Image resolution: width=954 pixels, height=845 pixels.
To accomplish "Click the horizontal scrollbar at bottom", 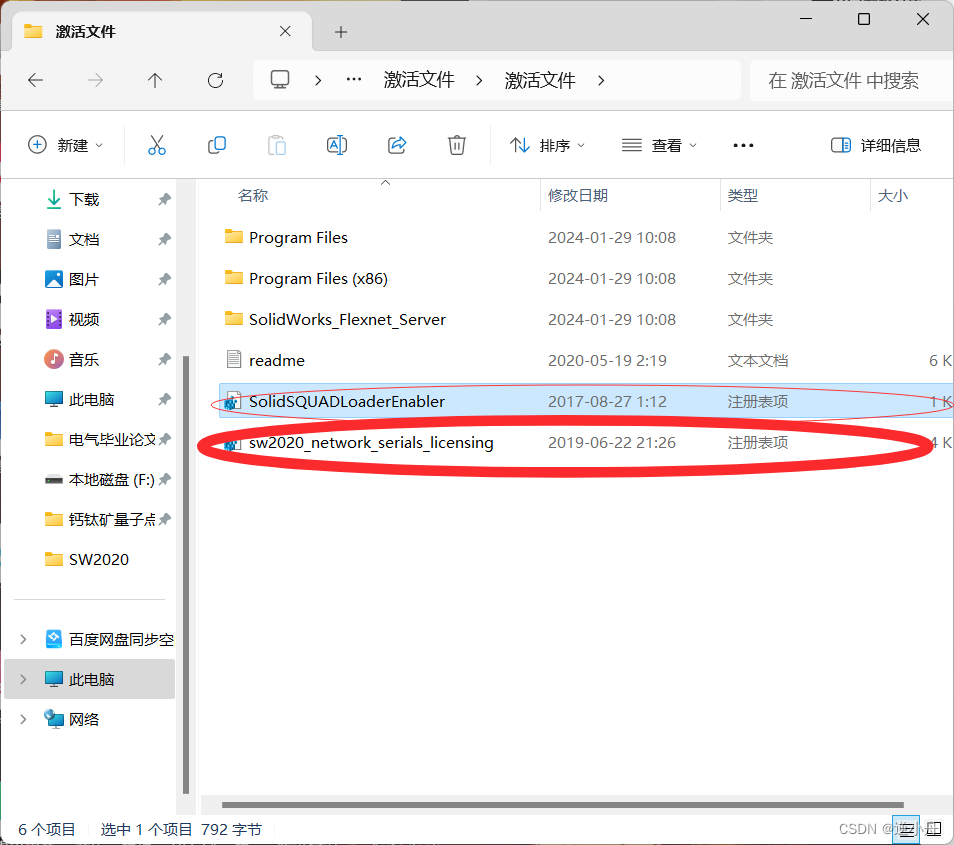I will (x=563, y=805).
